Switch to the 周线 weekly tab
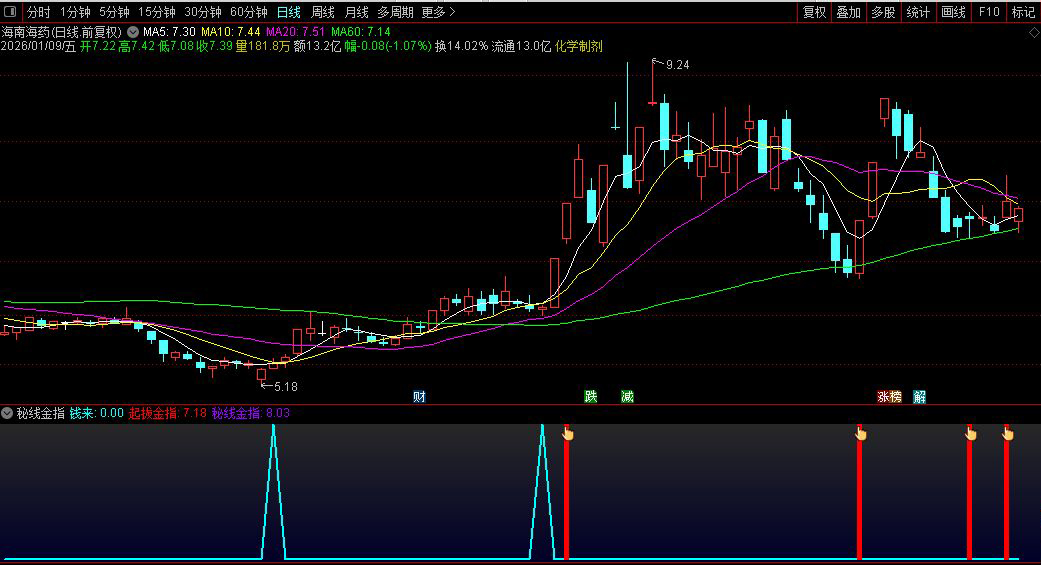 (x=322, y=13)
